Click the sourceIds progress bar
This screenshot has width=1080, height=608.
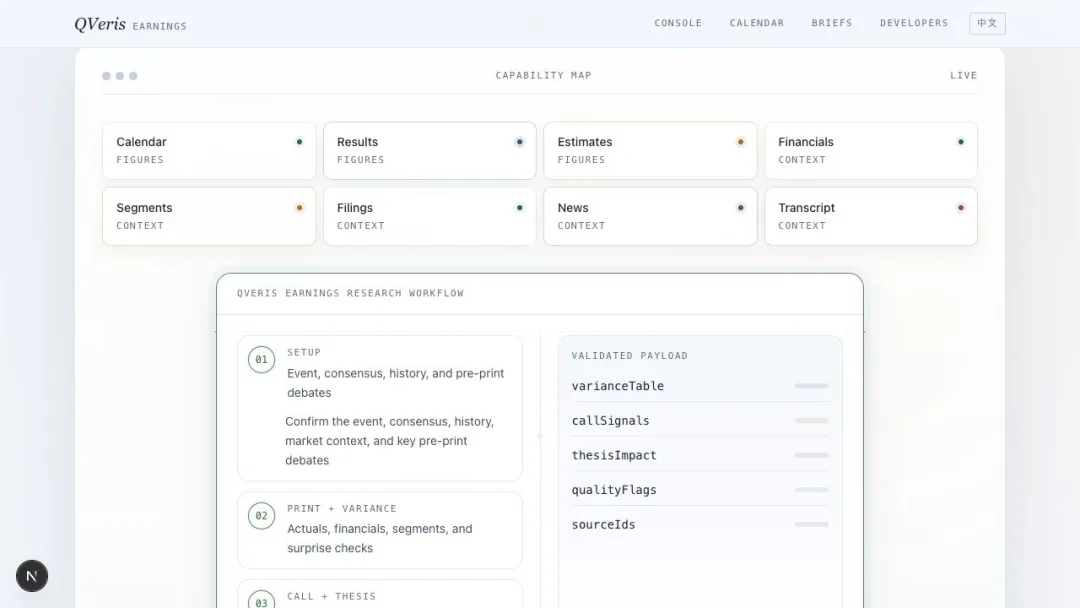811,524
